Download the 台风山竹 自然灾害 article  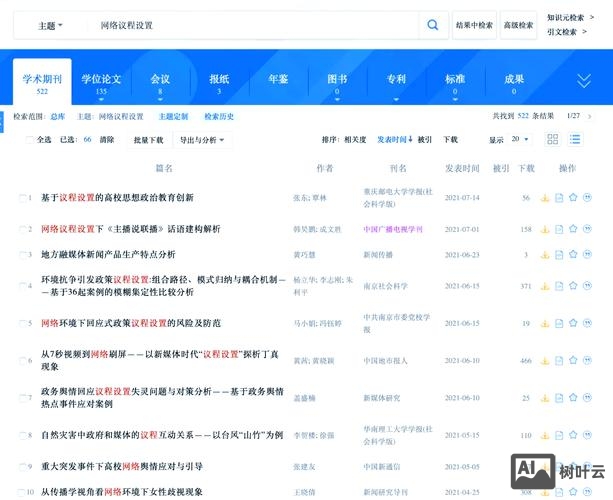click(x=545, y=435)
